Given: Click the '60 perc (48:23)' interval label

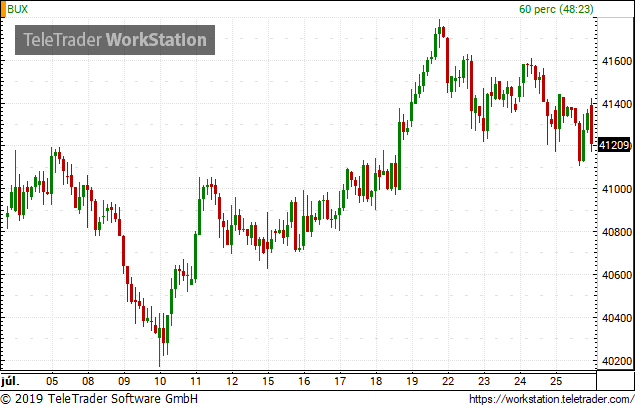Looking at the screenshot, I should pyautogui.click(x=556, y=9).
